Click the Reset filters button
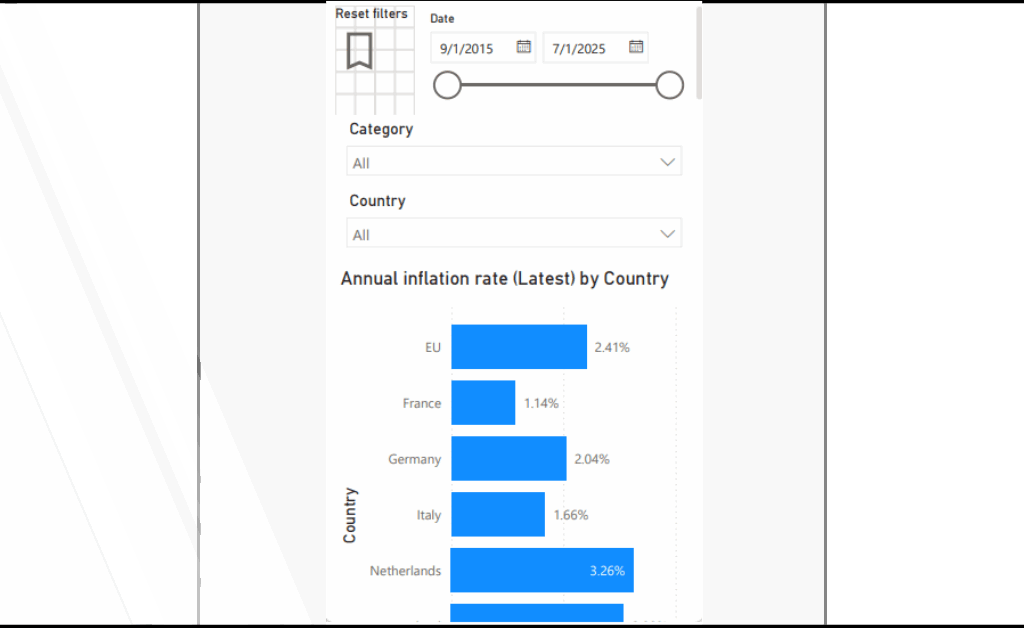Viewport: 1024px width, 628px height. click(372, 14)
